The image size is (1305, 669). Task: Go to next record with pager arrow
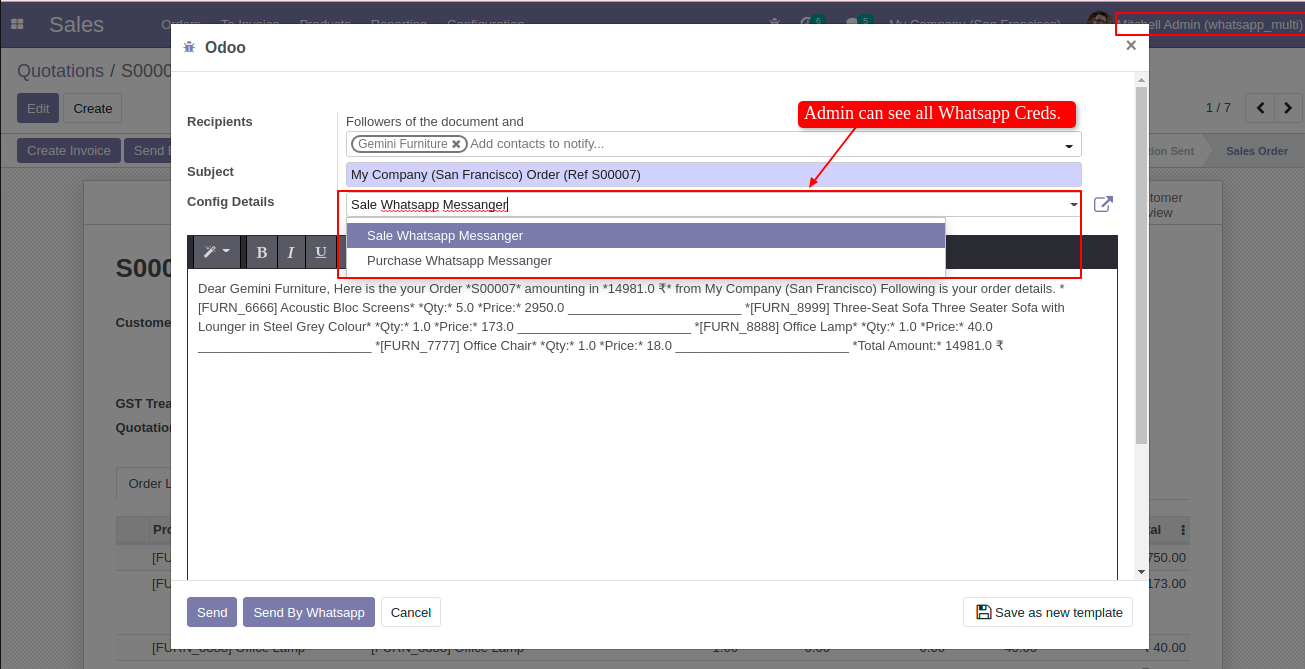(1288, 108)
